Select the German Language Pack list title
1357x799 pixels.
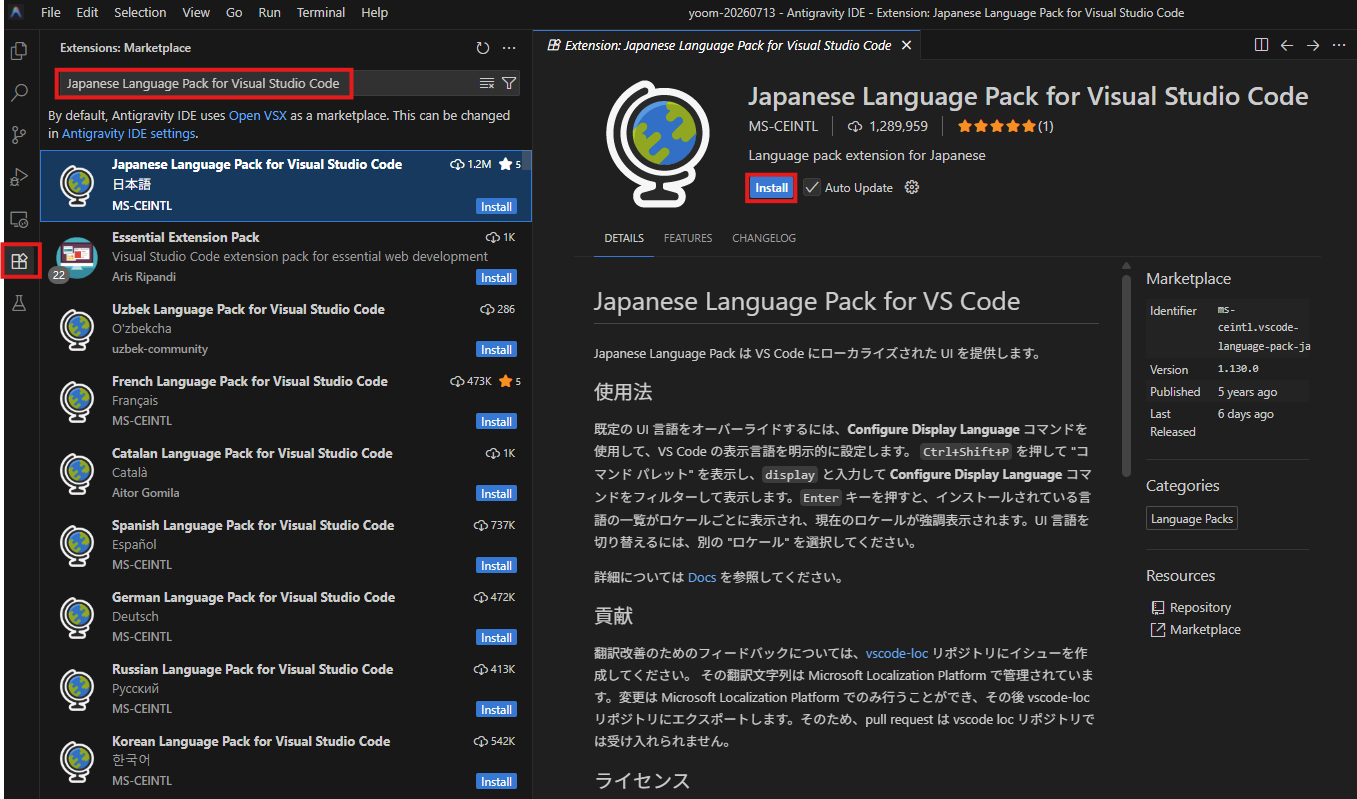pos(254,598)
